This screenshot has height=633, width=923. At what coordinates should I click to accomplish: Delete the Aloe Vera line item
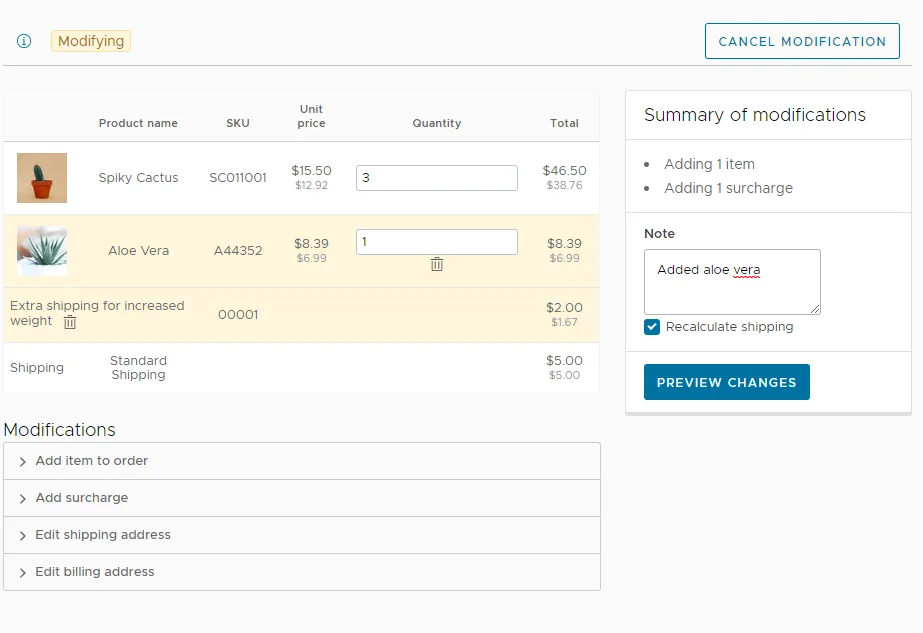(437, 264)
